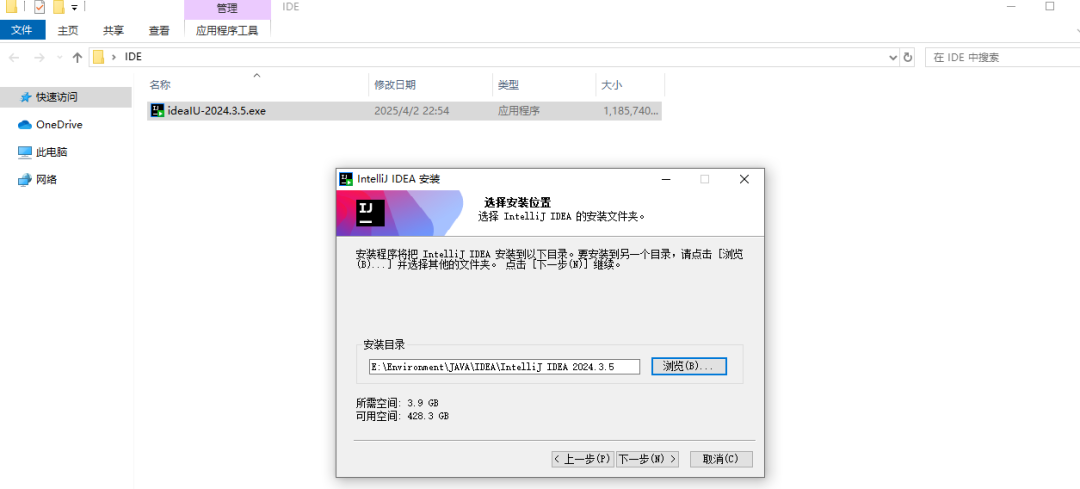This screenshot has width=1080, height=489.
Task: Switch to the 共享 ribbon tab
Action: pyautogui.click(x=113, y=30)
